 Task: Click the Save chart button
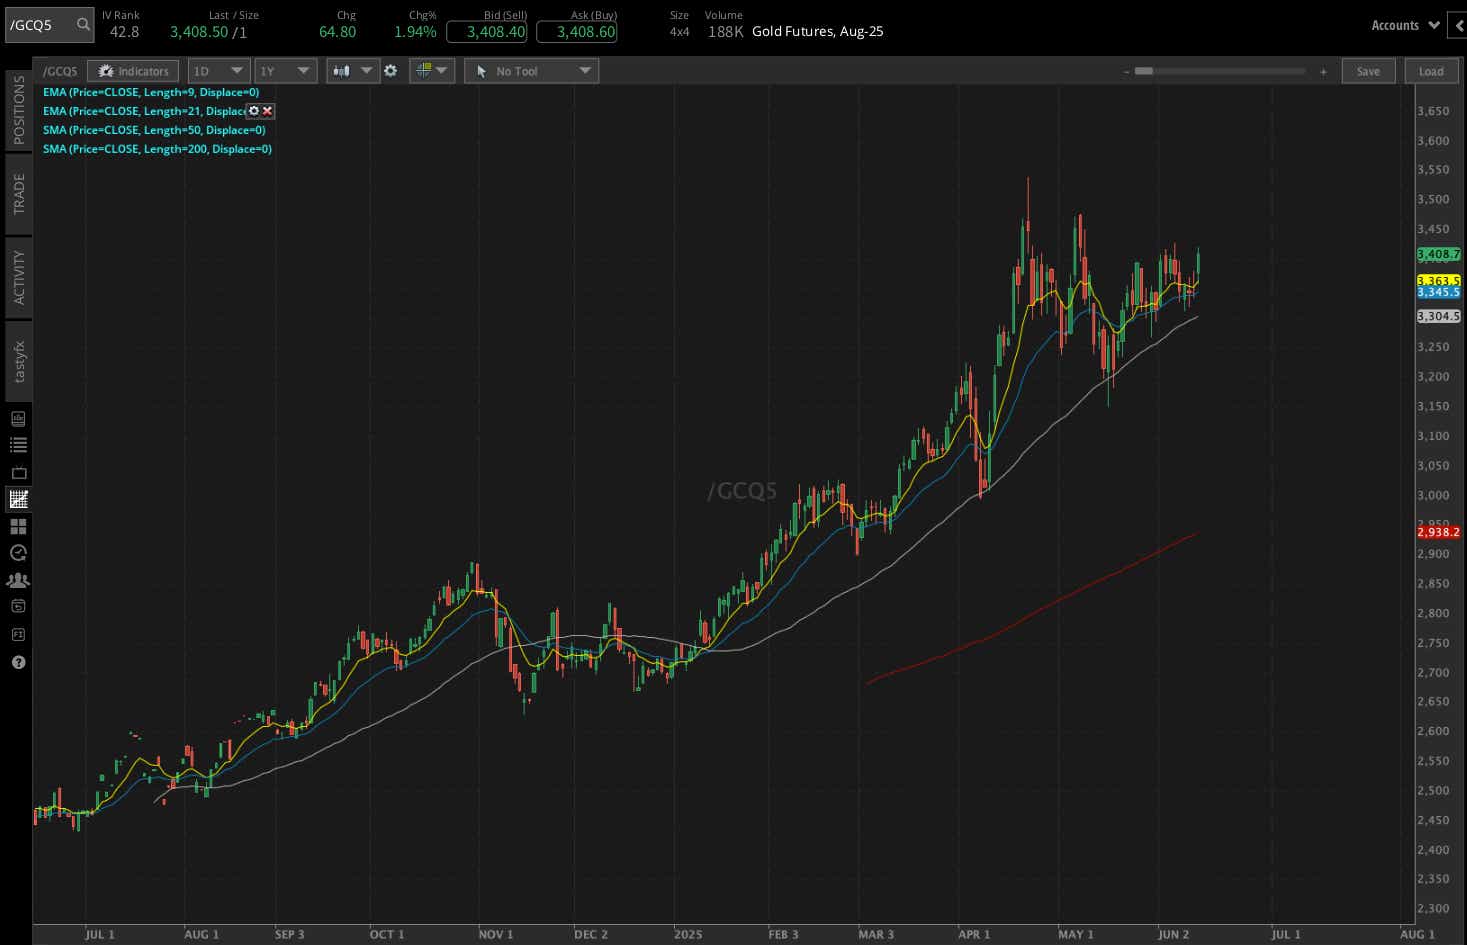1368,70
